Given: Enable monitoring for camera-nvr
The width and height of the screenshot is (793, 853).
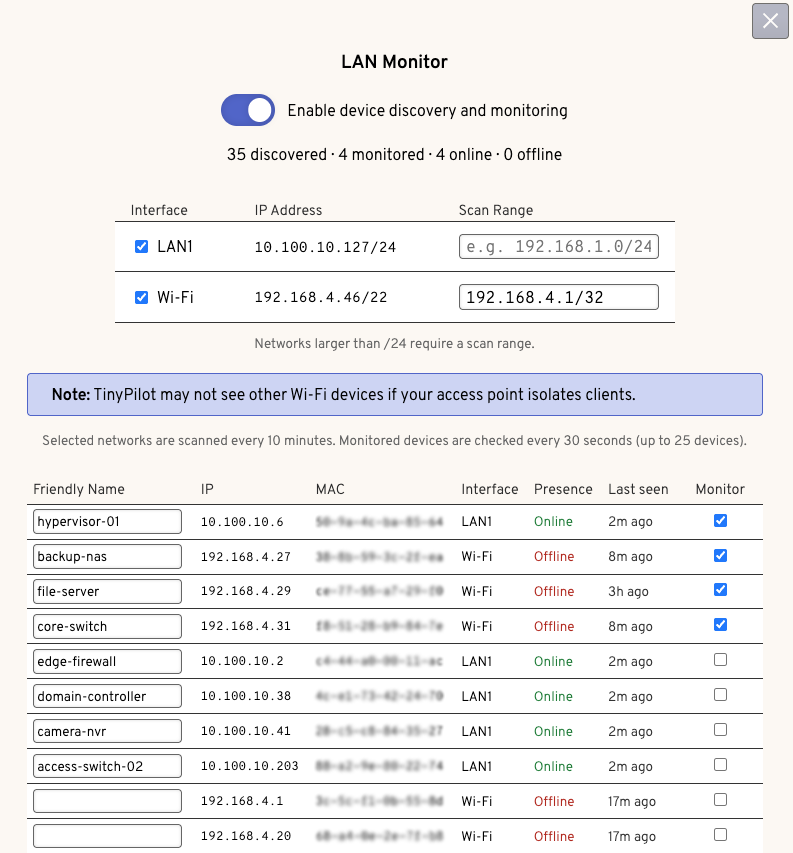Looking at the screenshot, I should point(720,730).
